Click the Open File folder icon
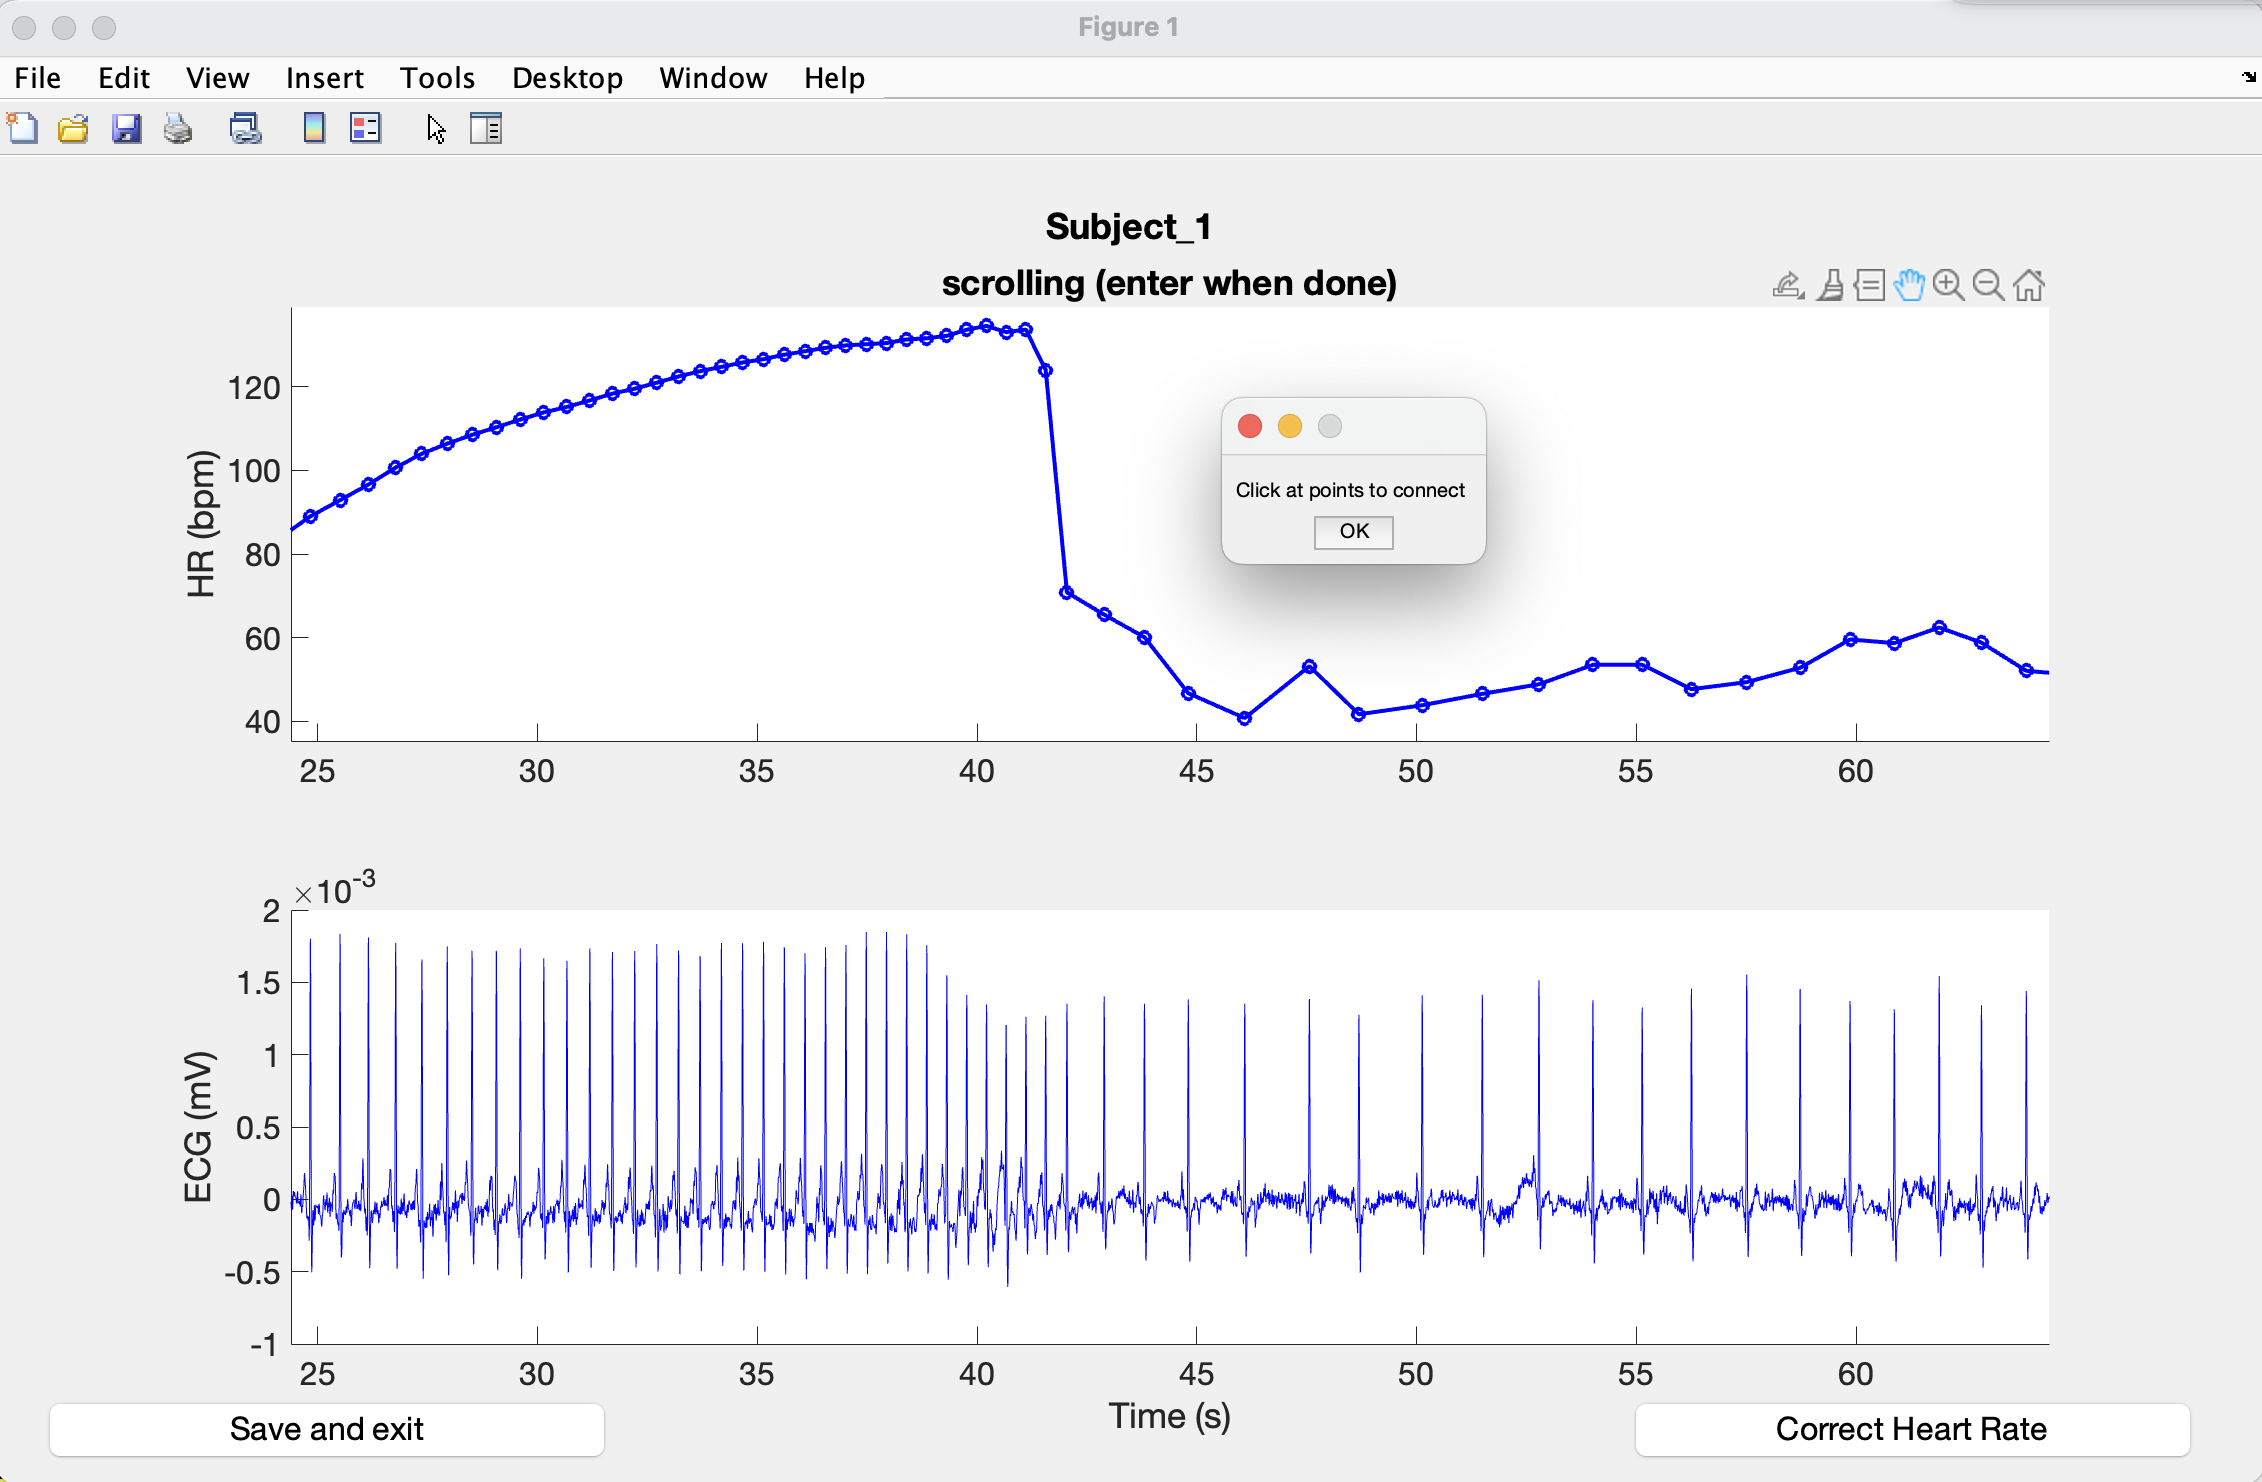 click(x=73, y=129)
